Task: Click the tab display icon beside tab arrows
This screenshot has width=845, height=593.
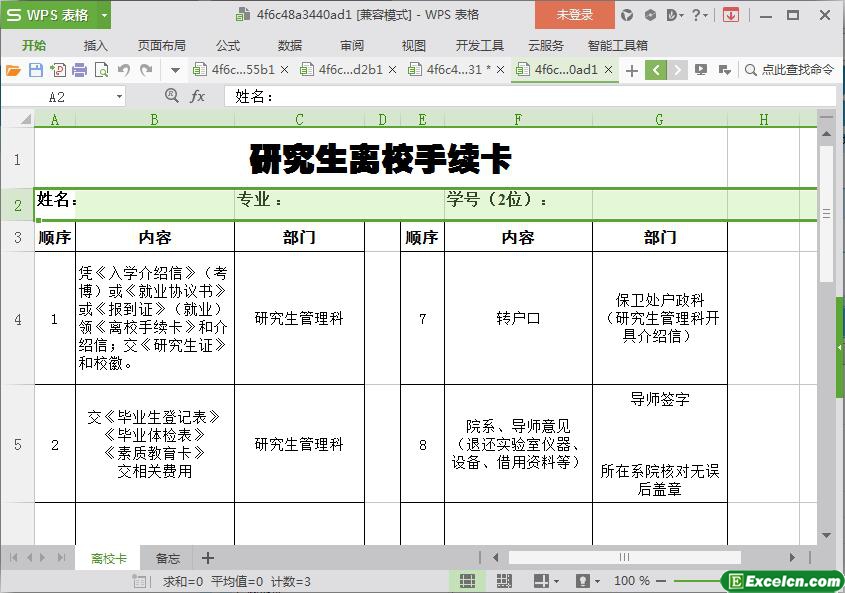Action: (x=701, y=70)
